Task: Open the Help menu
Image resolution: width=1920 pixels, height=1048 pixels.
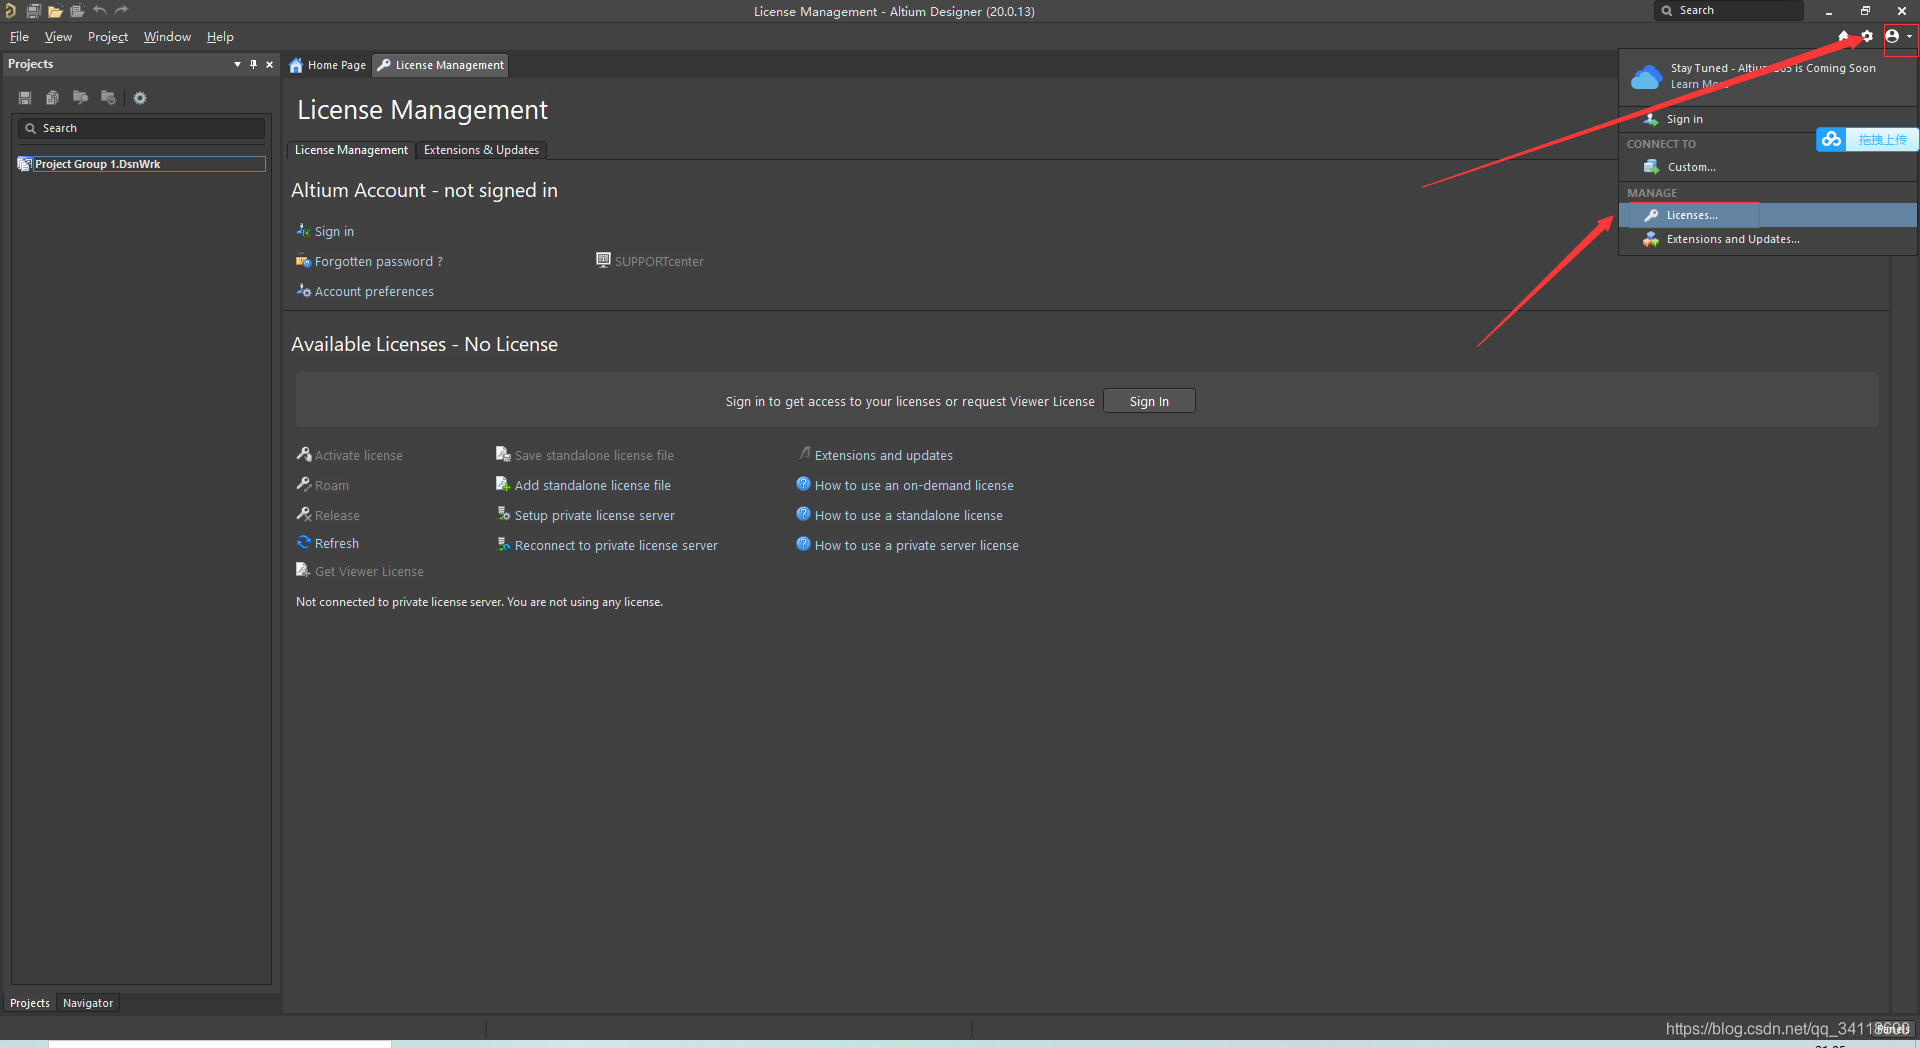Action: coord(220,37)
